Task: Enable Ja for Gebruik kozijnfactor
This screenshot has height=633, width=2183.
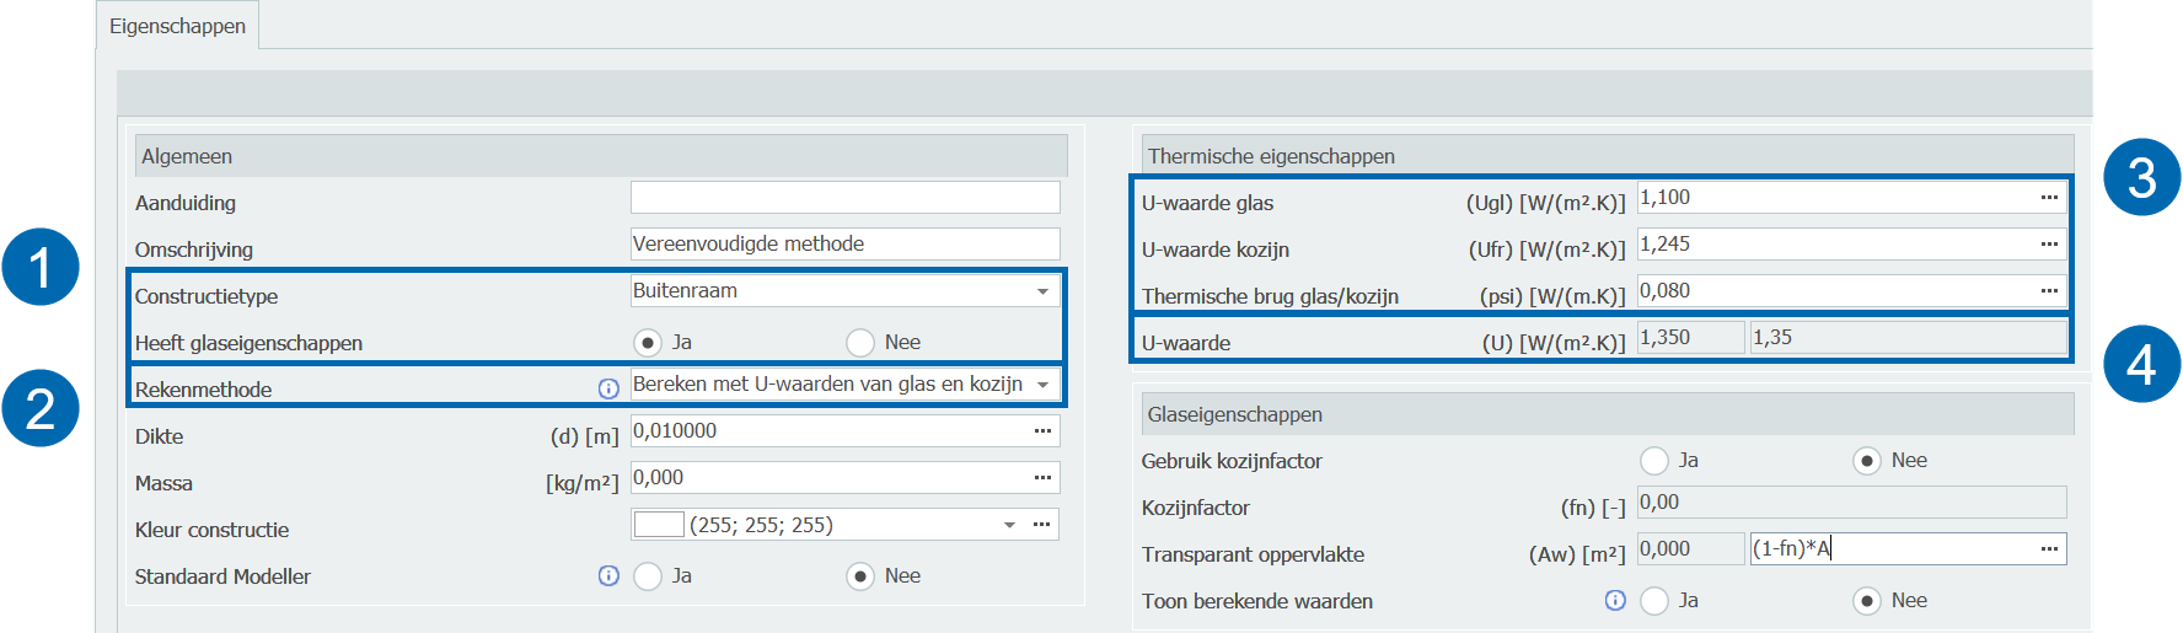Action: point(1654,461)
